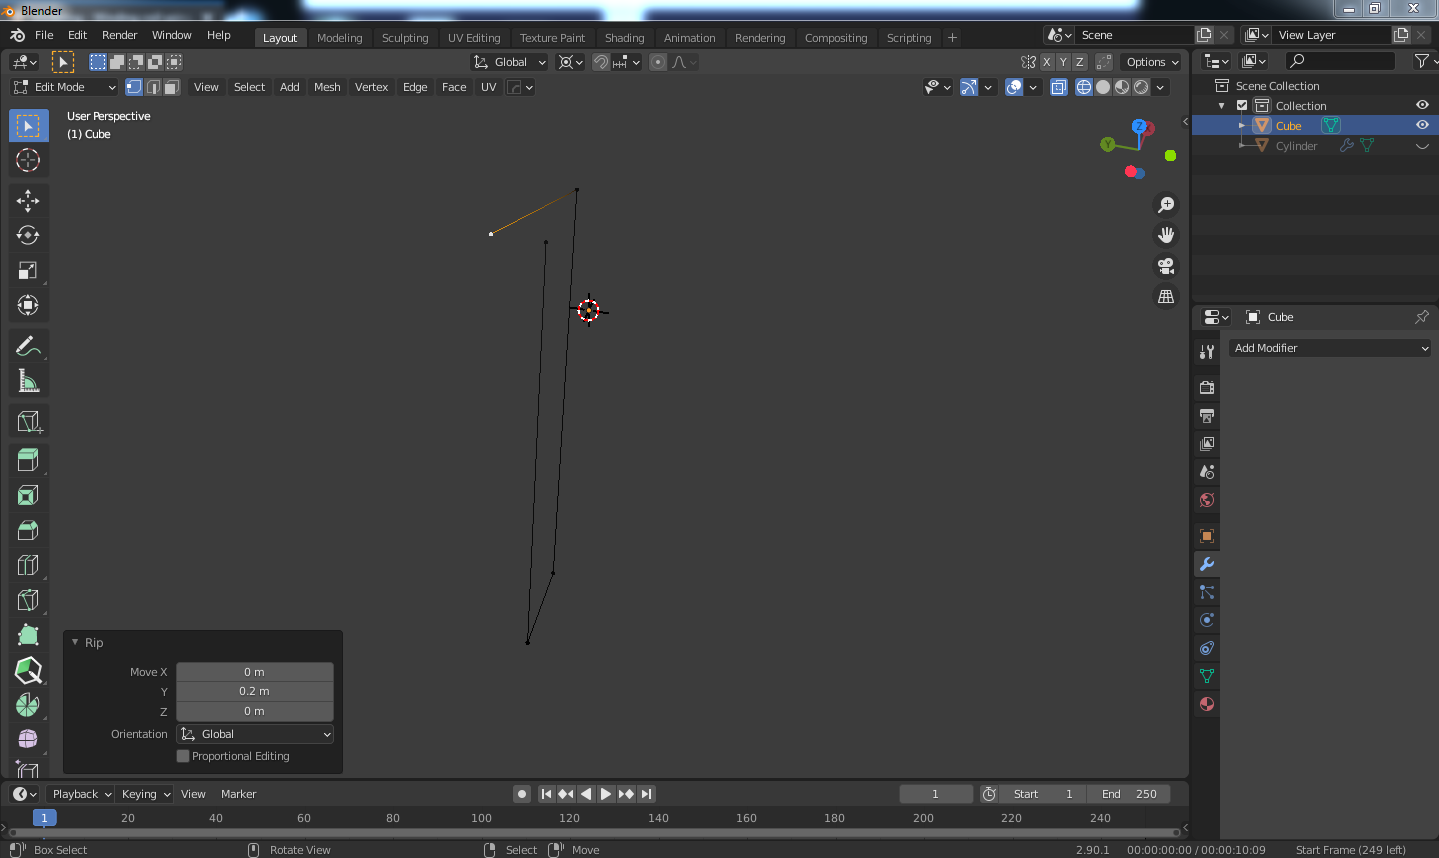Open the Particles properties tab
1439x858 pixels.
click(1207, 592)
